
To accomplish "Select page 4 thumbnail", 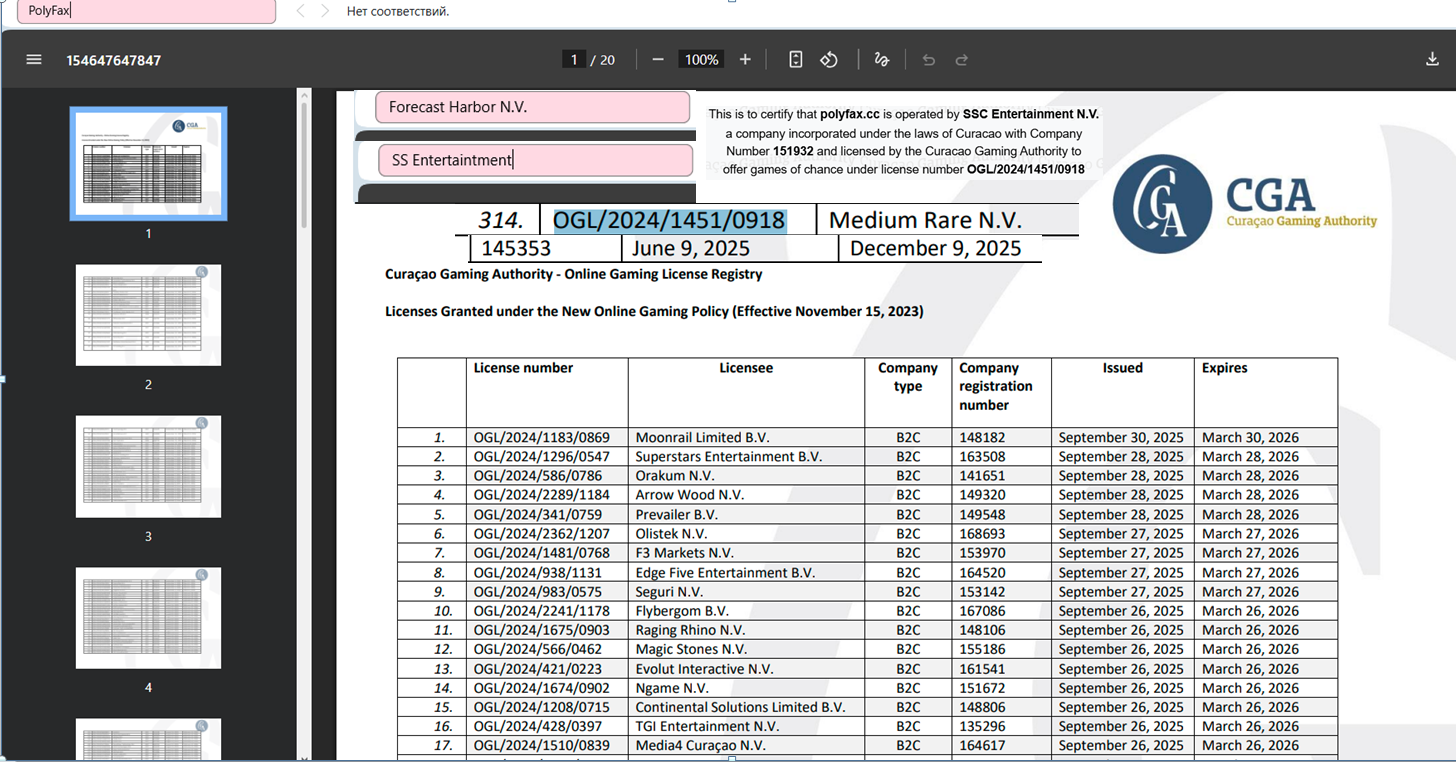I will tap(148, 618).
